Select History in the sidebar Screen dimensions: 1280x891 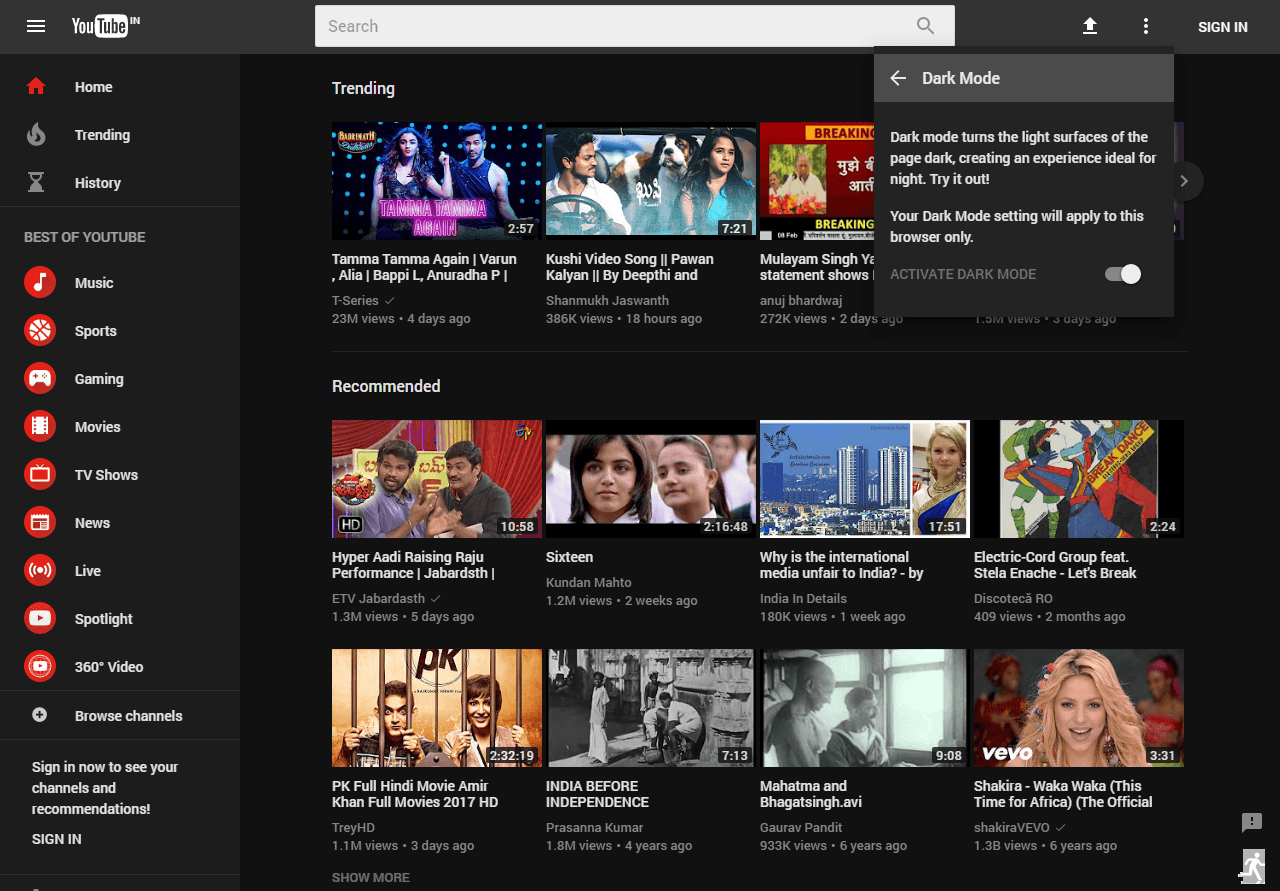97,183
